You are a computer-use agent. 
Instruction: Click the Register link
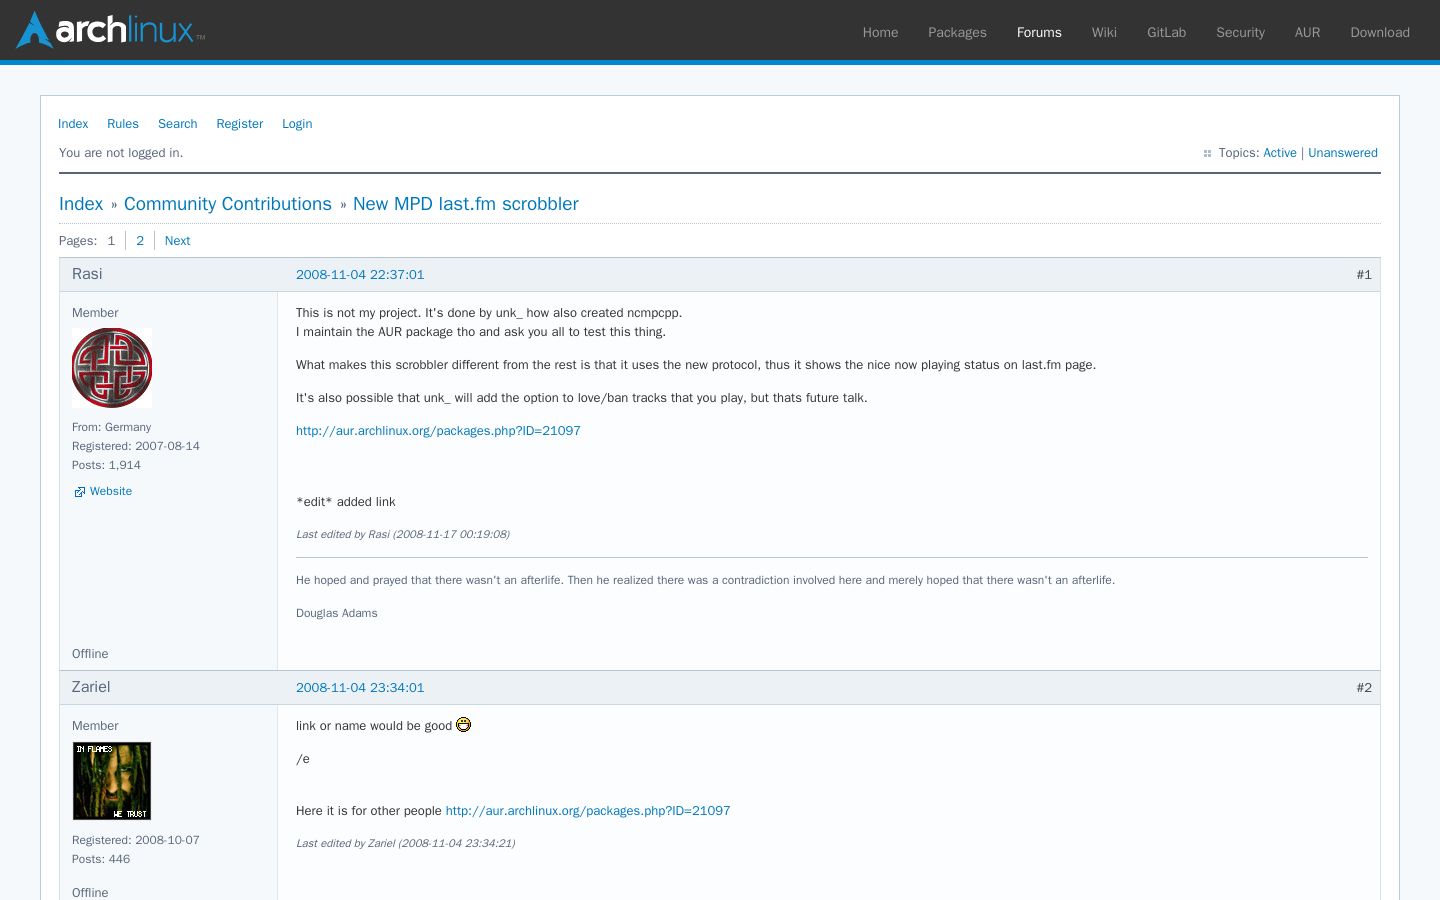[x=240, y=124]
